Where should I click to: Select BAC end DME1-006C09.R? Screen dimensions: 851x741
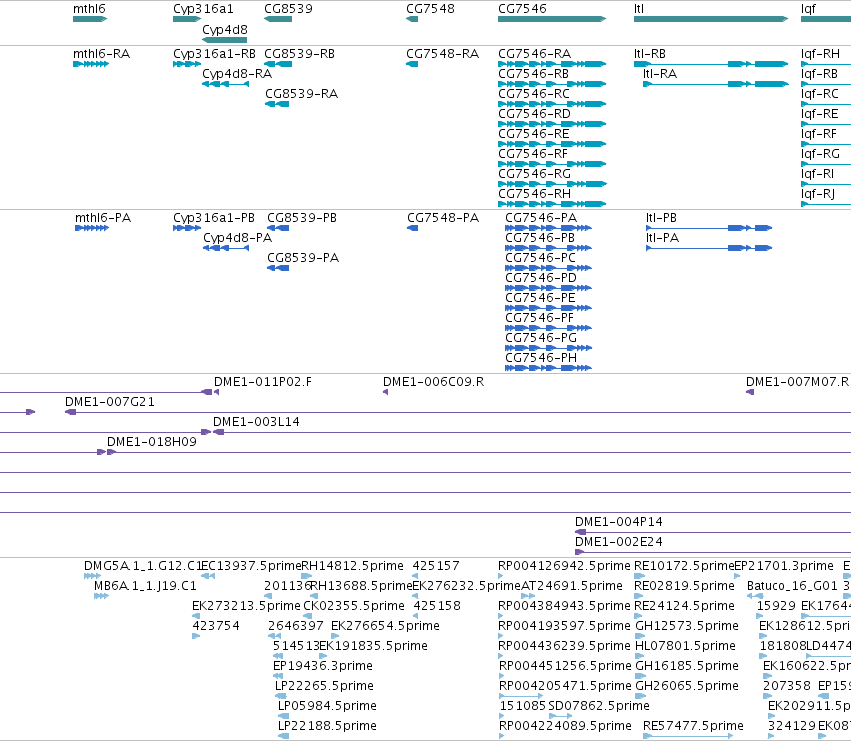tap(434, 382)
